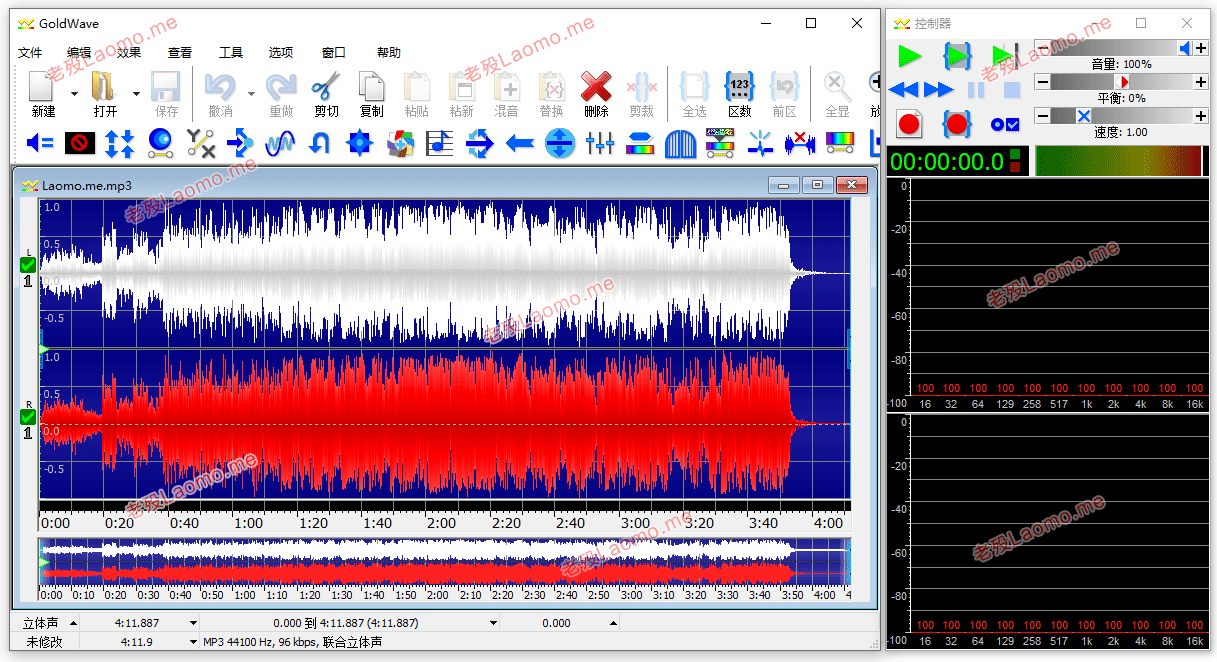Click the pause button in controller

click(976, 90)
